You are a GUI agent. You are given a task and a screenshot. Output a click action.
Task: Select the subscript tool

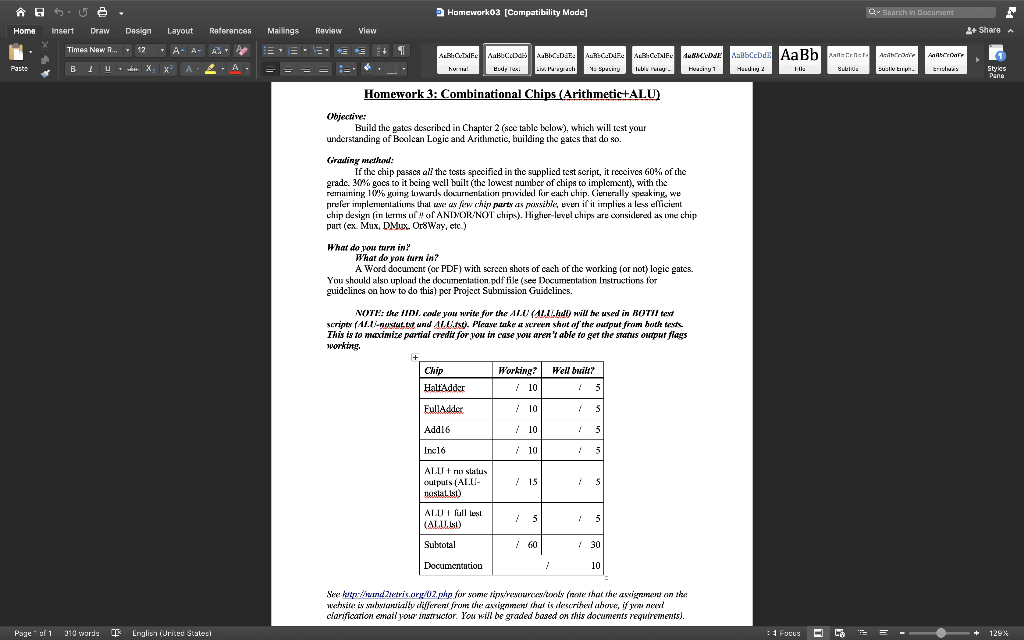pos(150,69)
